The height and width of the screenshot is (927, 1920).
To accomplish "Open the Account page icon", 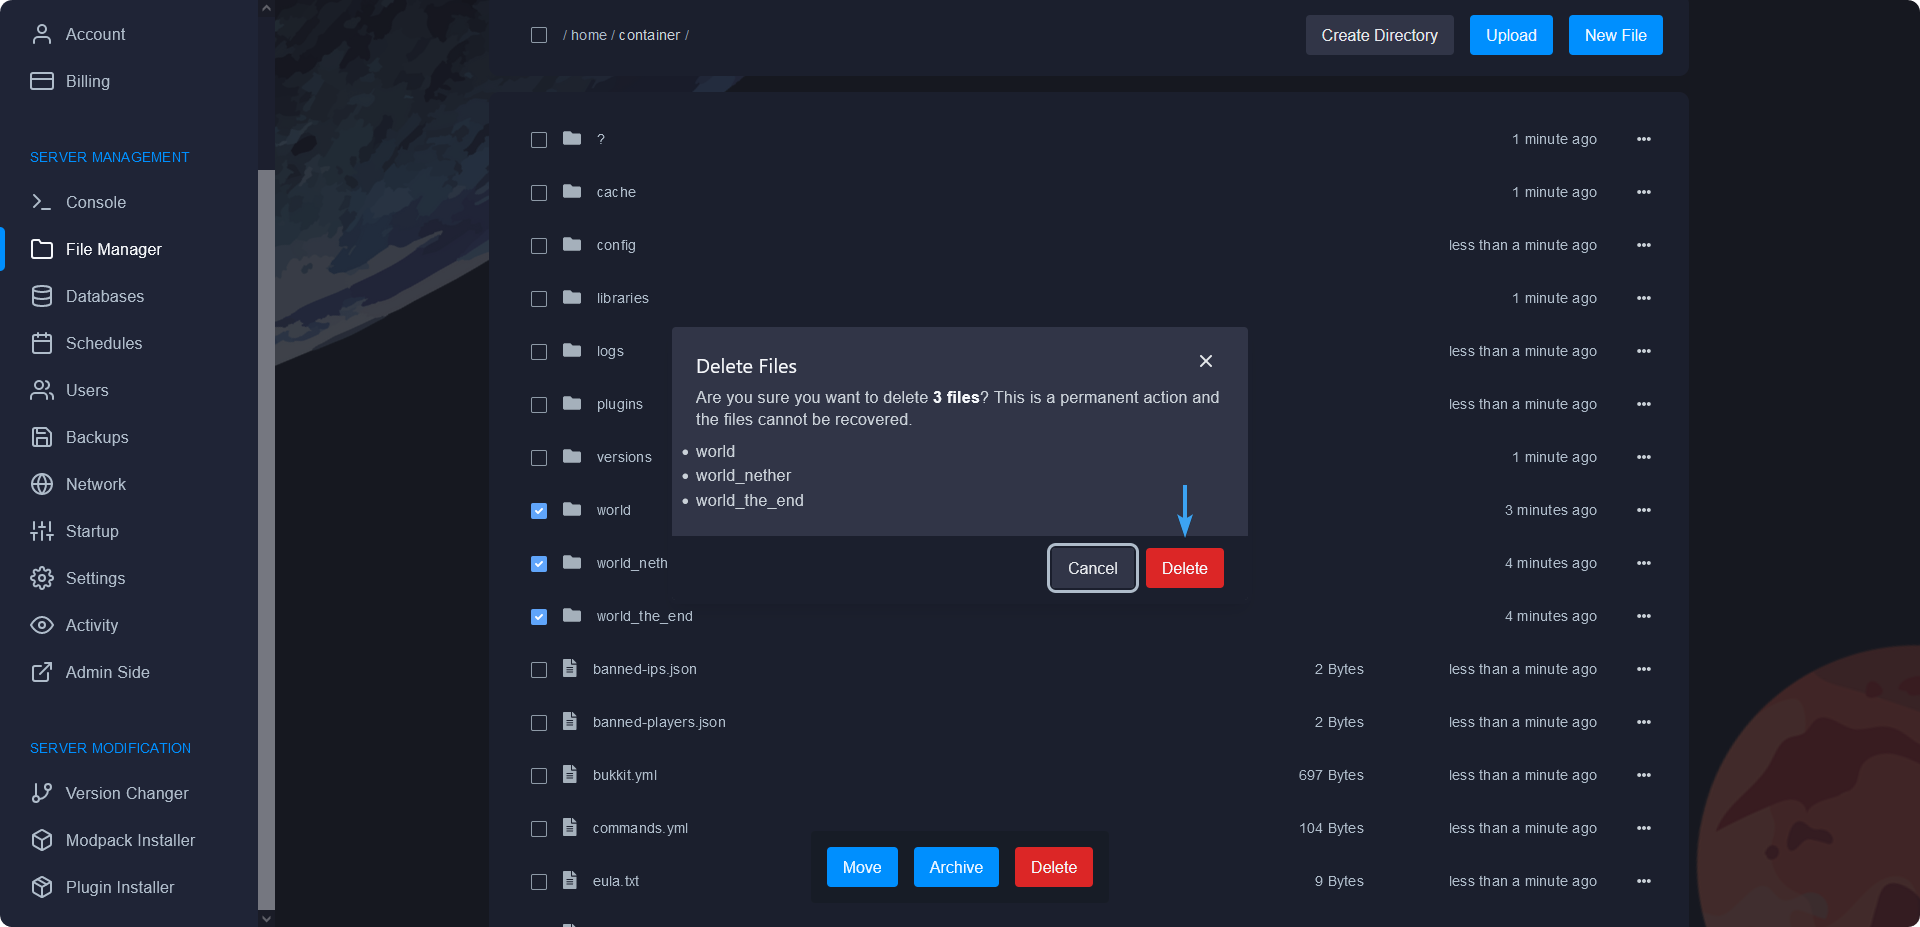I will [x=42, y=34].
